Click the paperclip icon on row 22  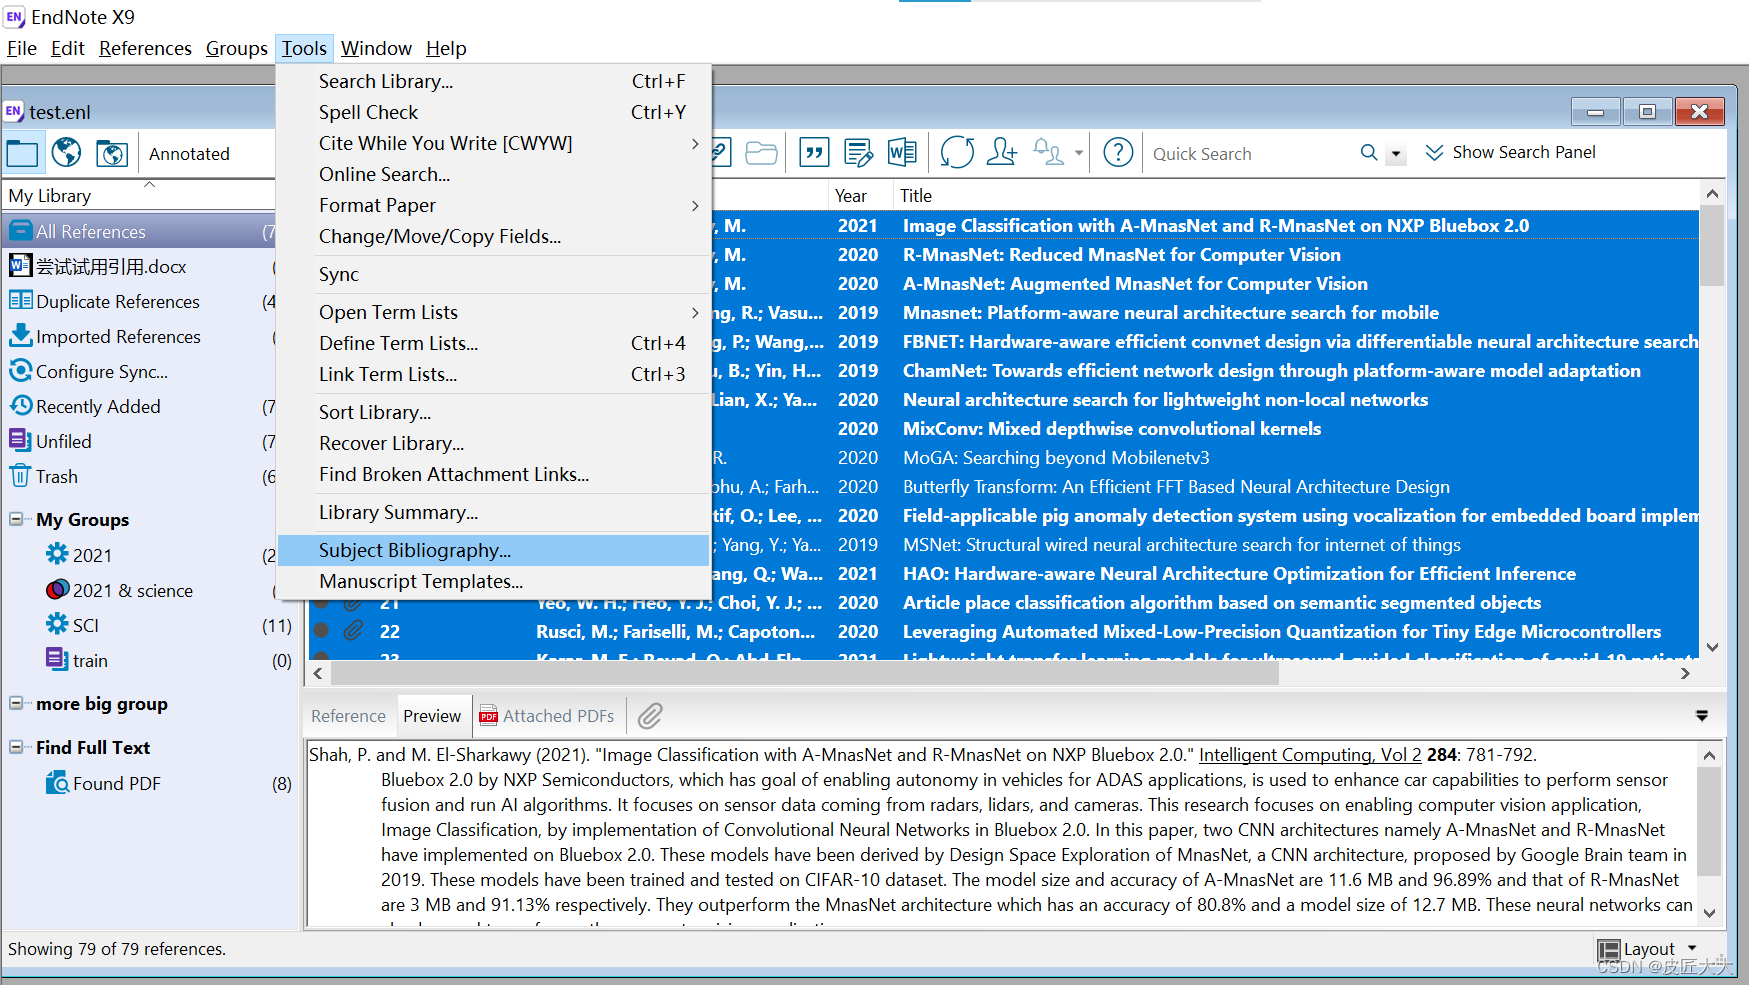coord(353,631)
